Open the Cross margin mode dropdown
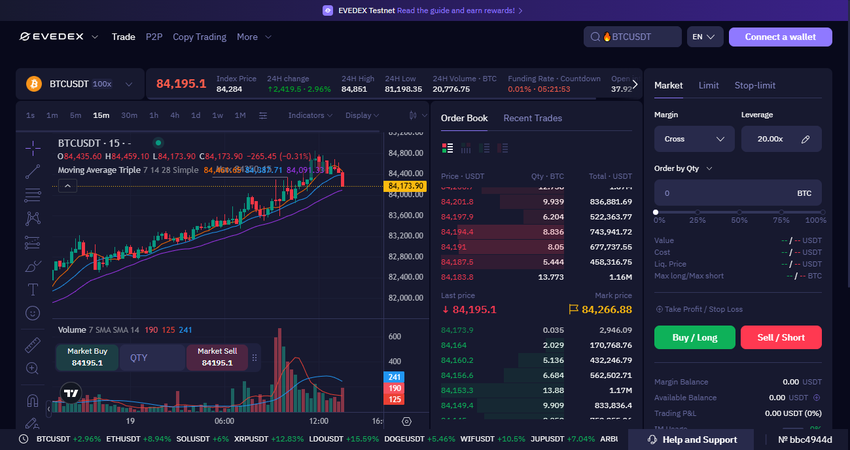Viewport: 850px width, 450px height. 694,139
